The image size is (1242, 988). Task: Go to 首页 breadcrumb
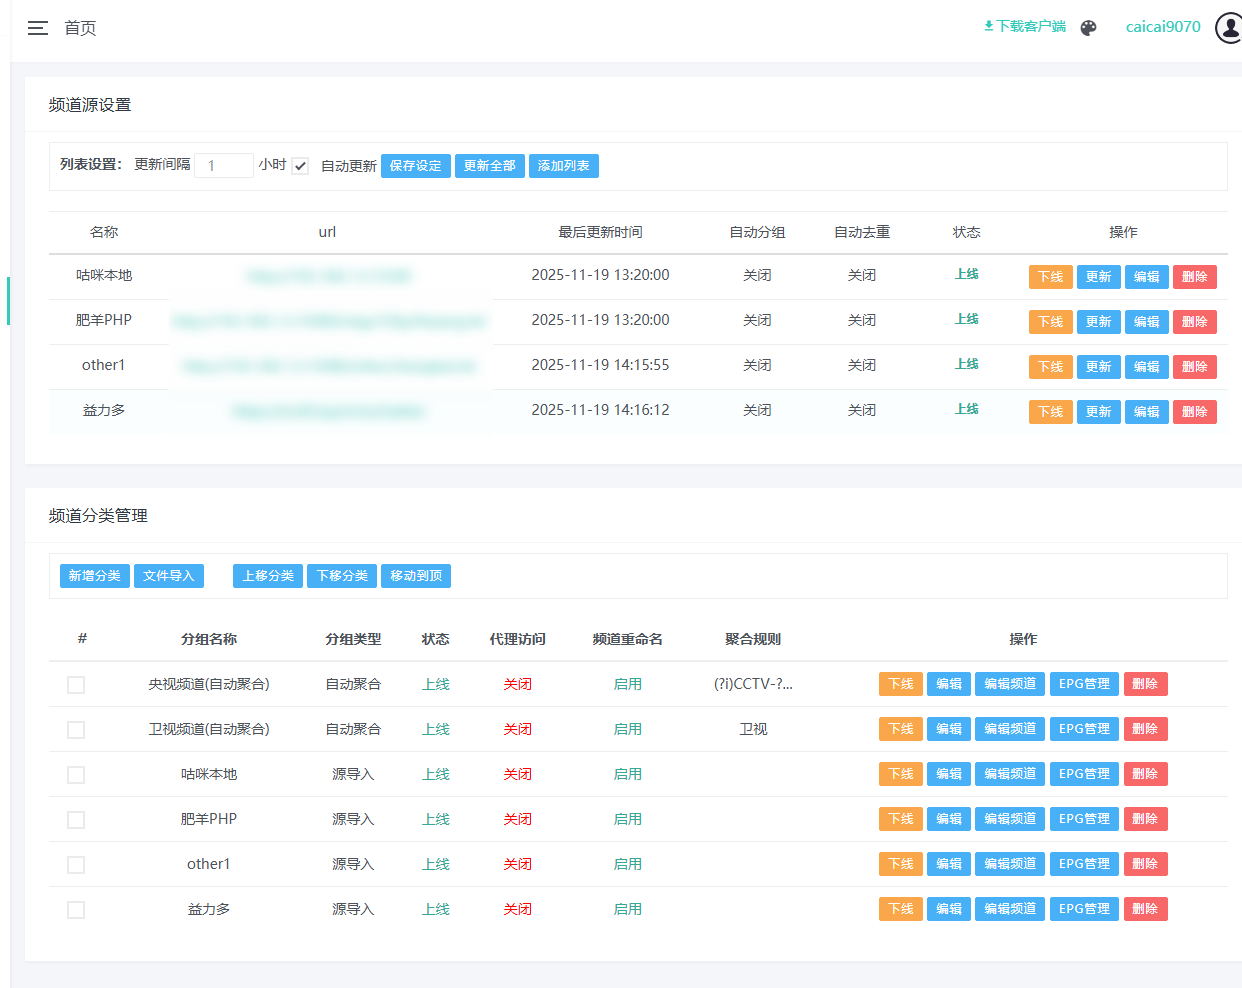(x=80, y=28)
